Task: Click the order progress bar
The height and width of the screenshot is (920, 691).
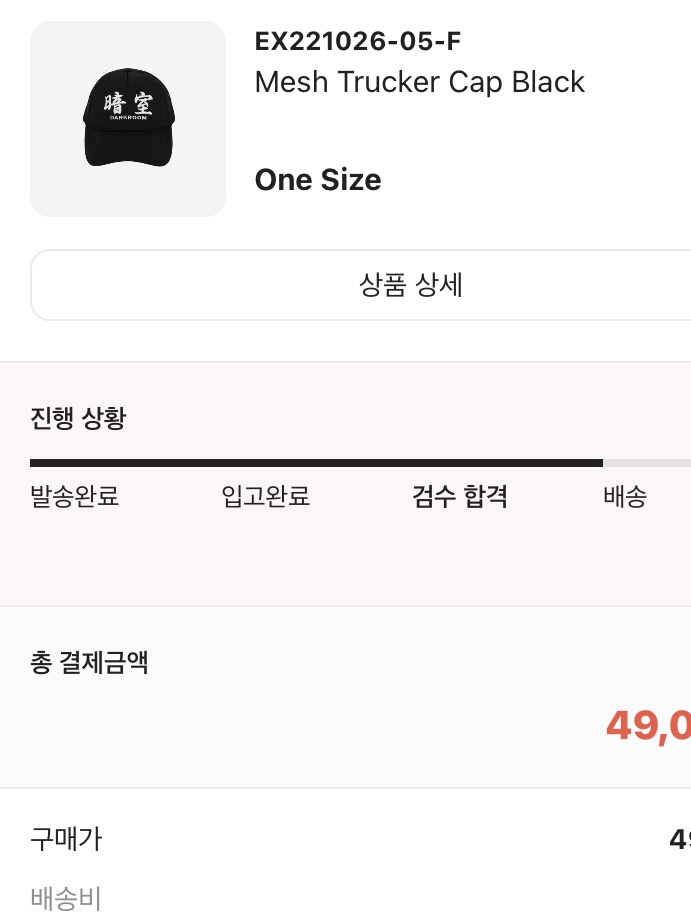Action: 361,463
